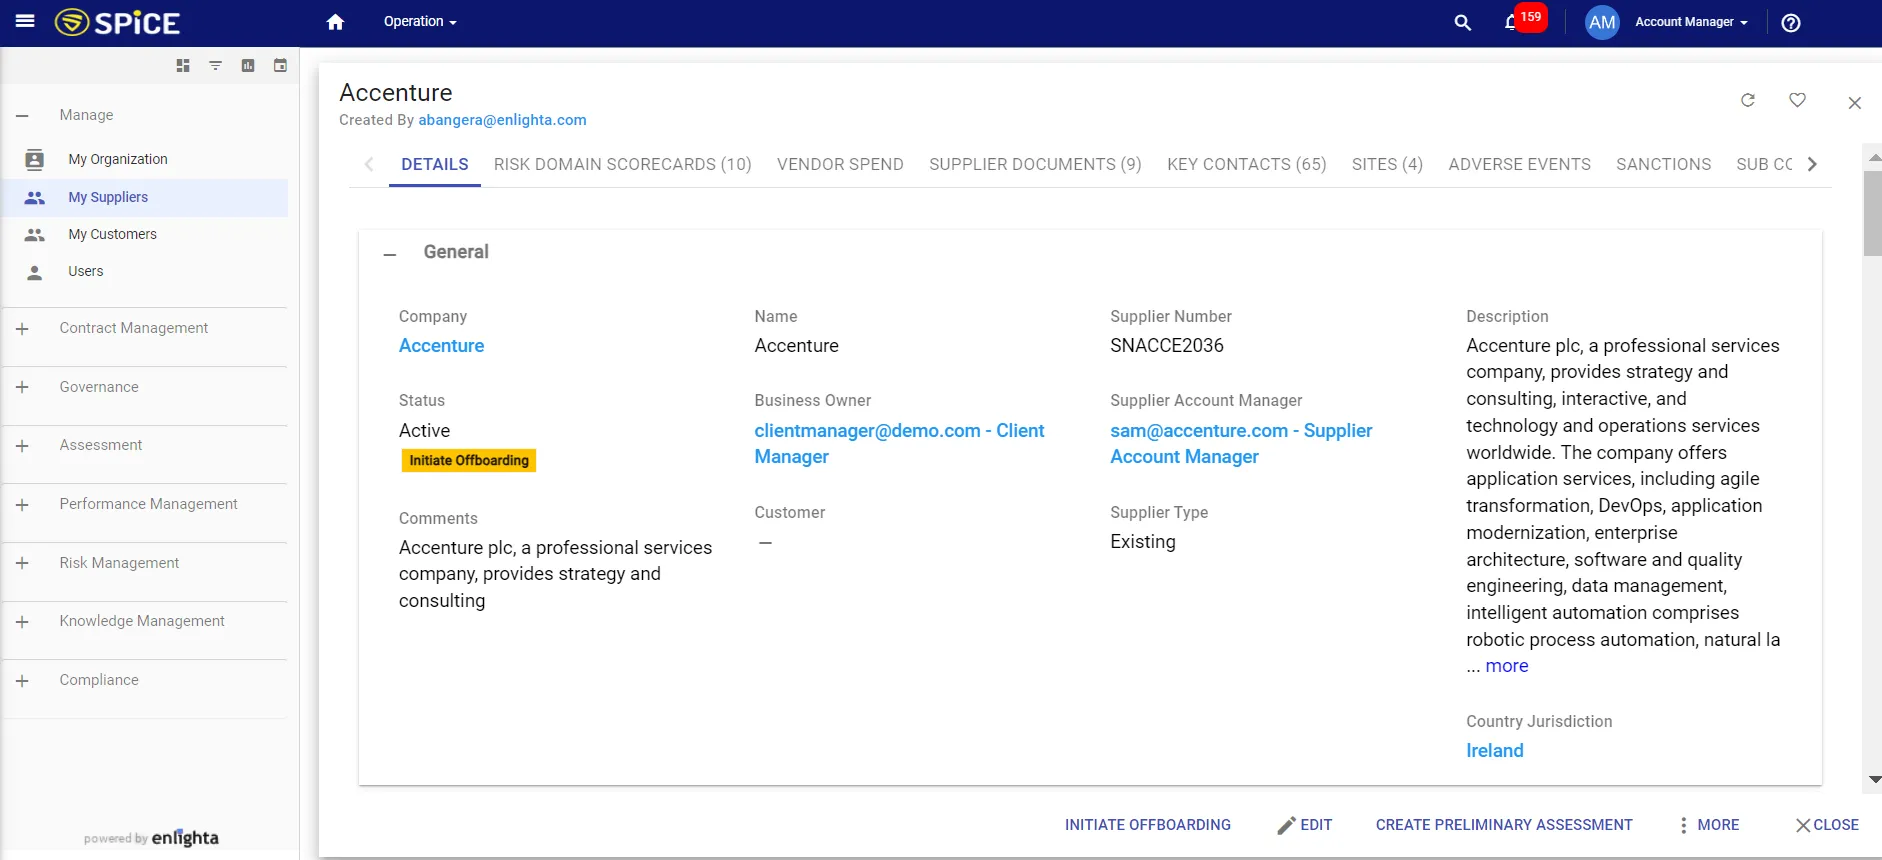Mark Accenture as favorite with heart icon
The image size is (1882, 860).
click(1797, 100)
